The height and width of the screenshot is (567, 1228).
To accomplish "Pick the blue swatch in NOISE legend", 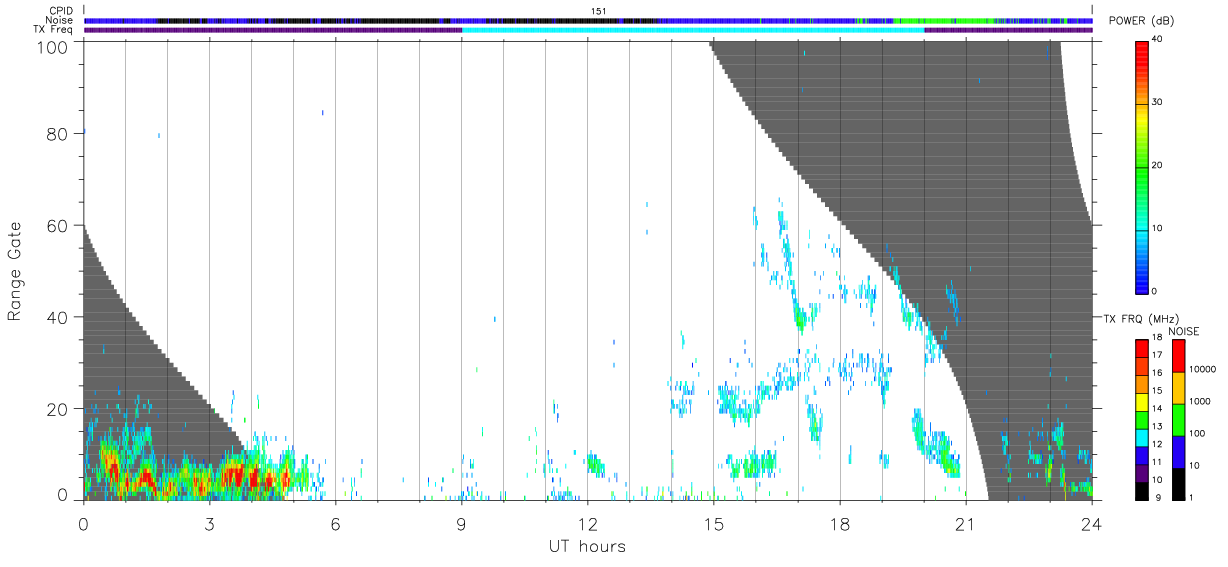I will (x=1179, y=451).
